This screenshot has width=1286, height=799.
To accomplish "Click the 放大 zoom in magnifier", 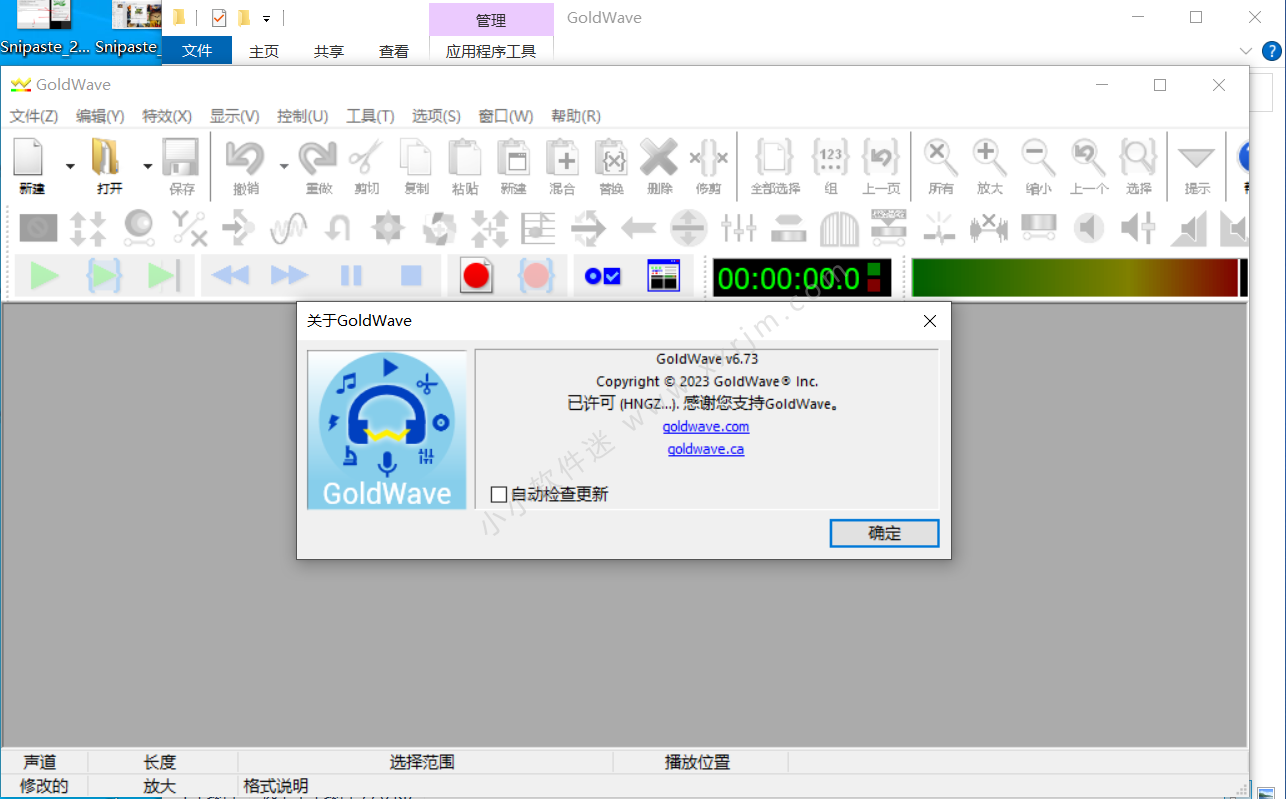I will pos(989,158).
